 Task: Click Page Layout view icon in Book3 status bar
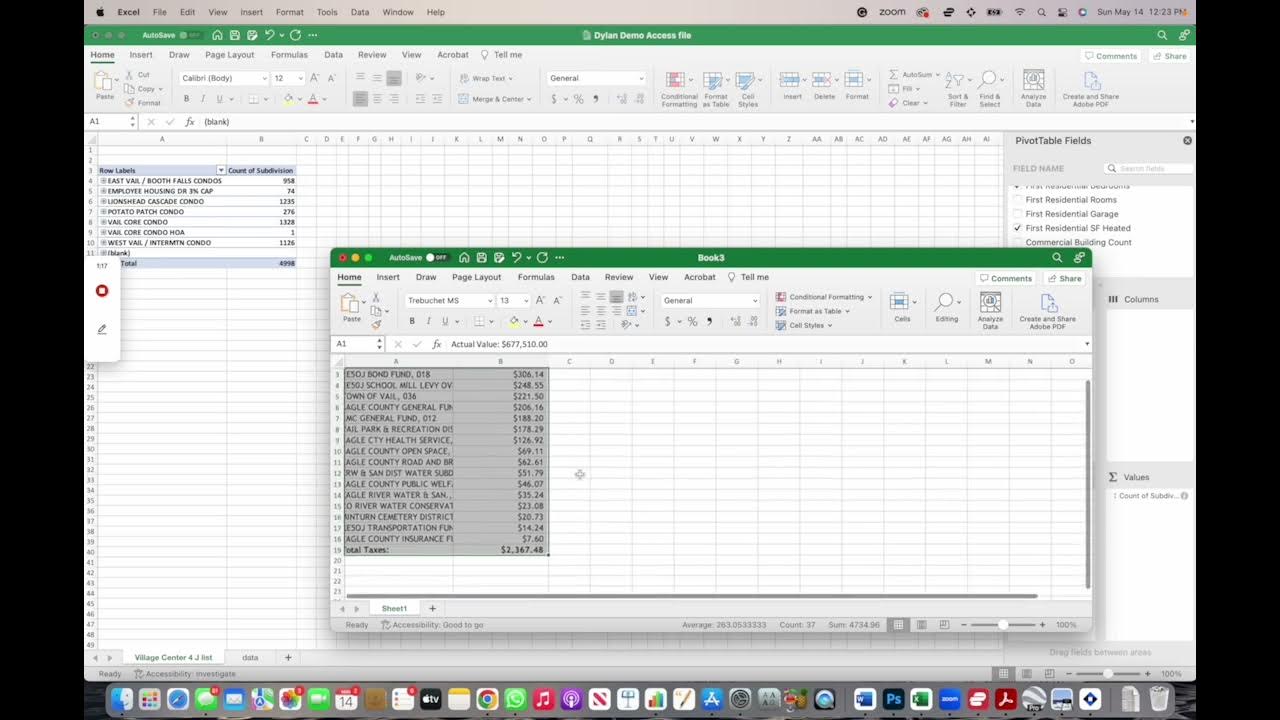point(920,625)
